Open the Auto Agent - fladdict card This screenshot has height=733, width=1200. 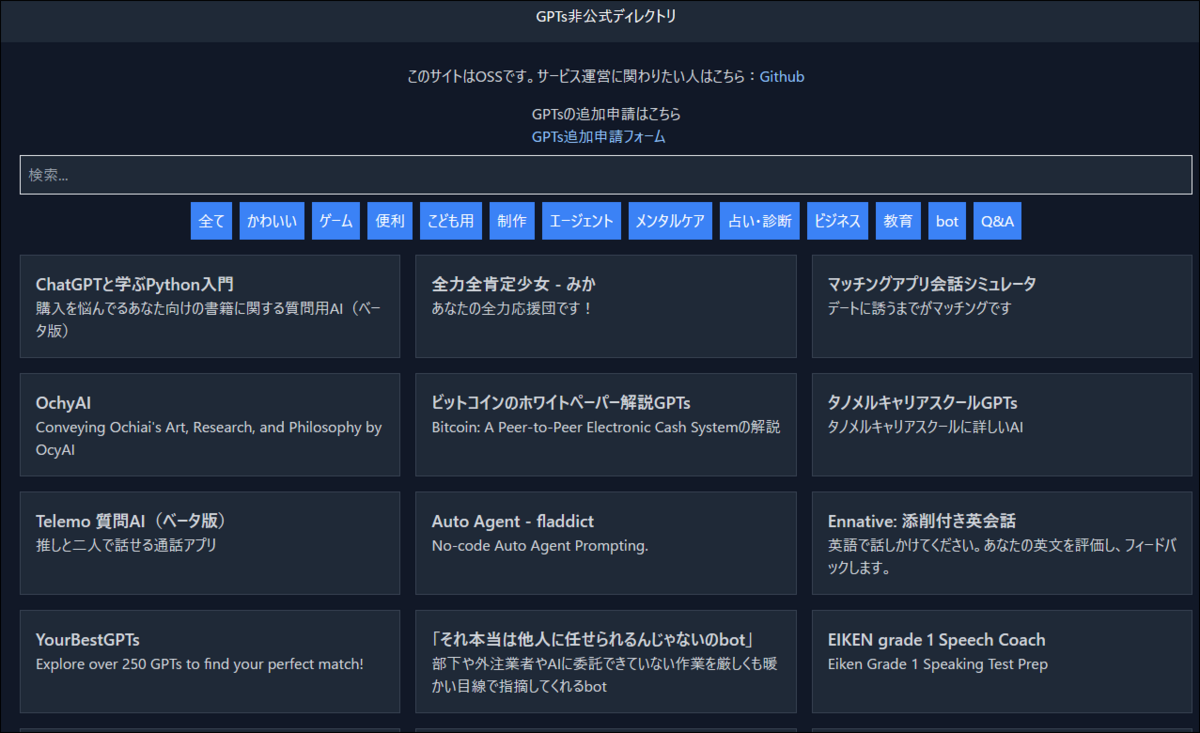606,543
